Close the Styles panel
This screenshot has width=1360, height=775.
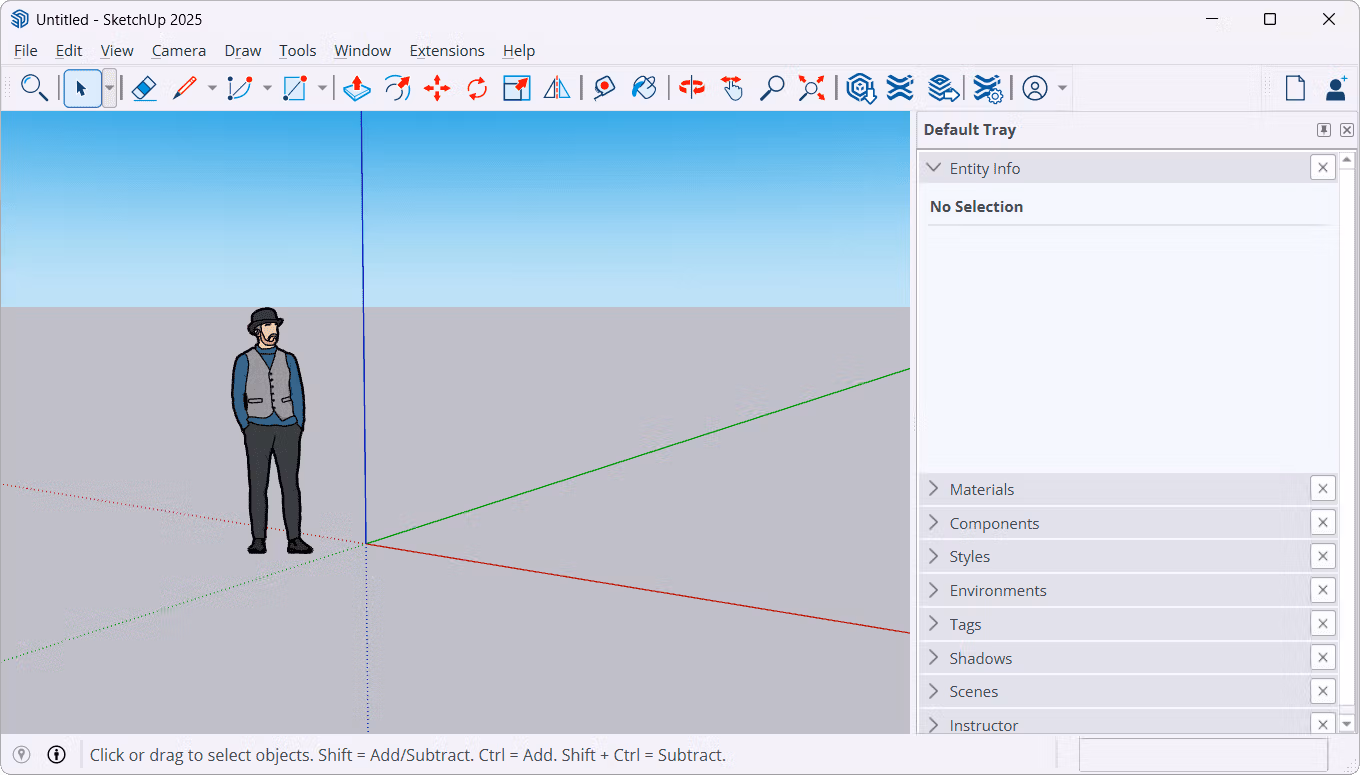(1323, 556)
